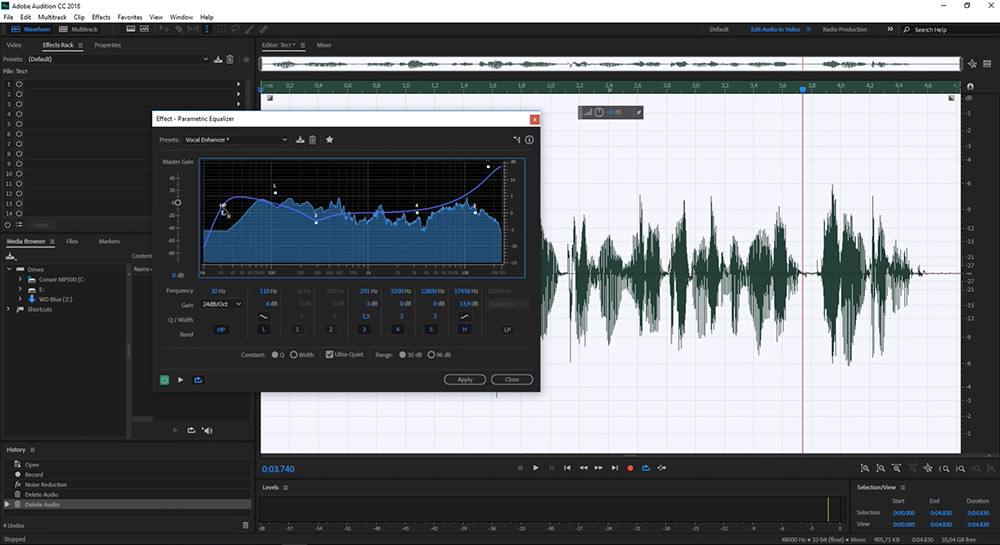The height and width of the screenshot is (545, 1000).
Task: Mark Vocal Enhancer preset as favorite star
Action: coord(330,140)
